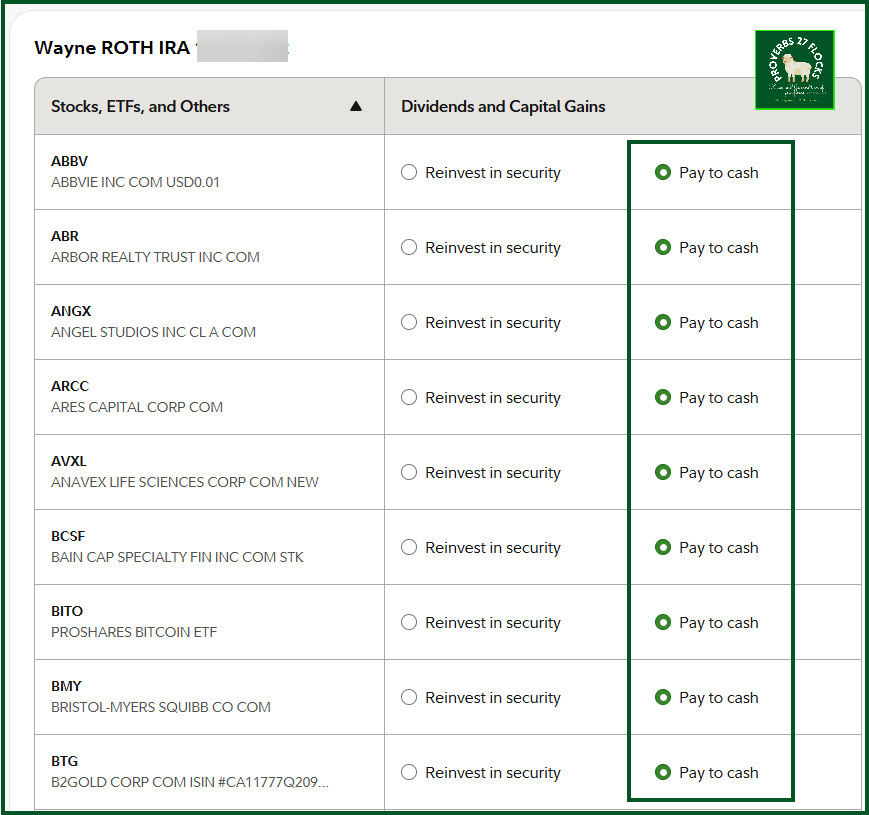869x815 pixels.
Task: Click the Dividends and Capital Gains header
Action: point(503,106)
